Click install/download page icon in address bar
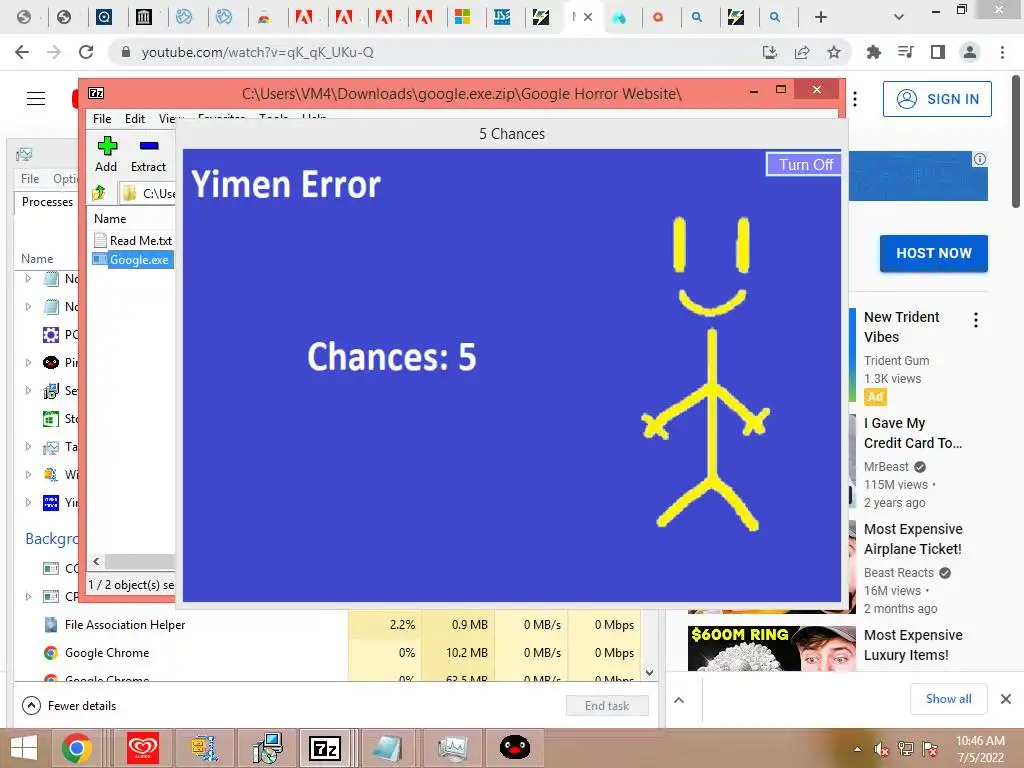The width and height of the screenshot is (1024, 768). 770,52
